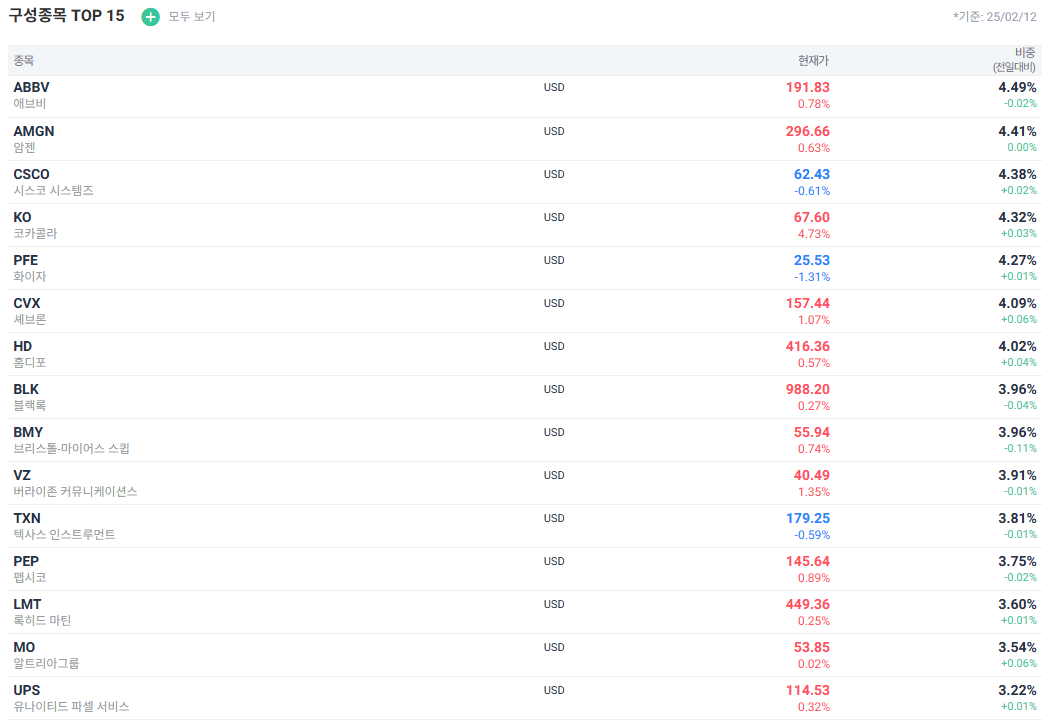Click UPS weight 3.22%
This screenshot has height=726, width=1052.
pos(1017,689)
